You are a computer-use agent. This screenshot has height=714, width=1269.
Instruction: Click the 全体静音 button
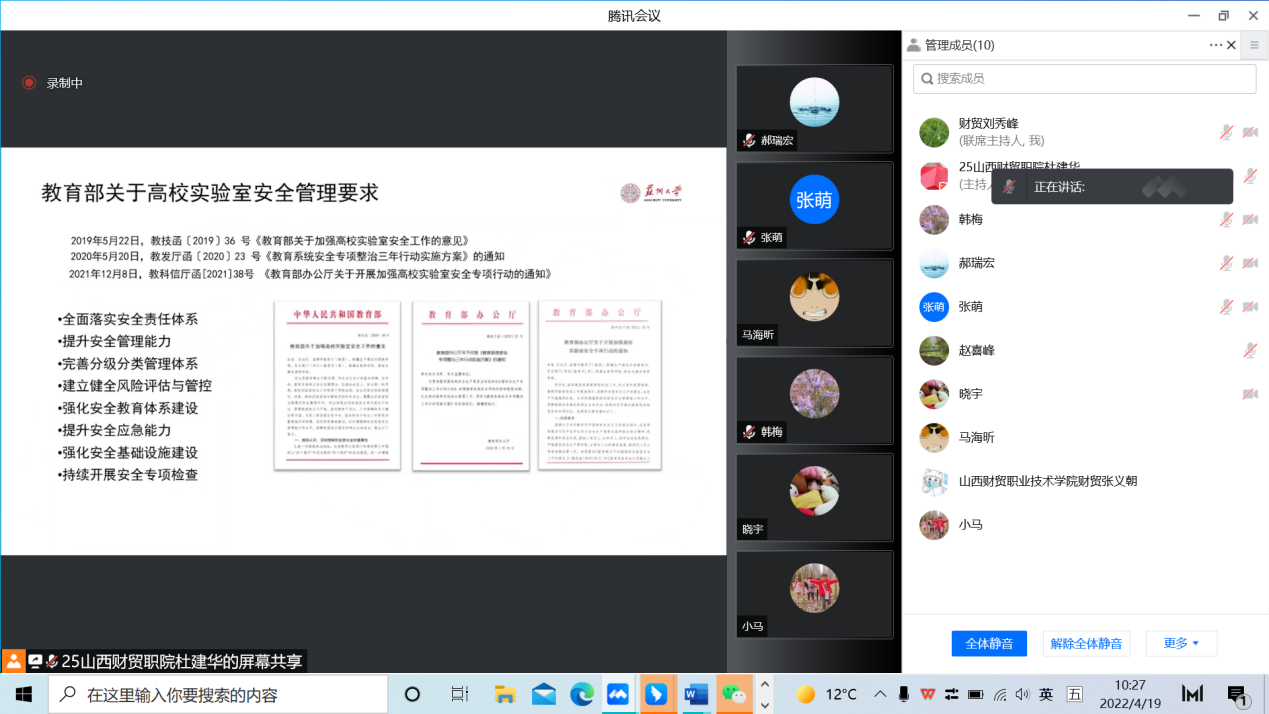click(x=988, y=644)
